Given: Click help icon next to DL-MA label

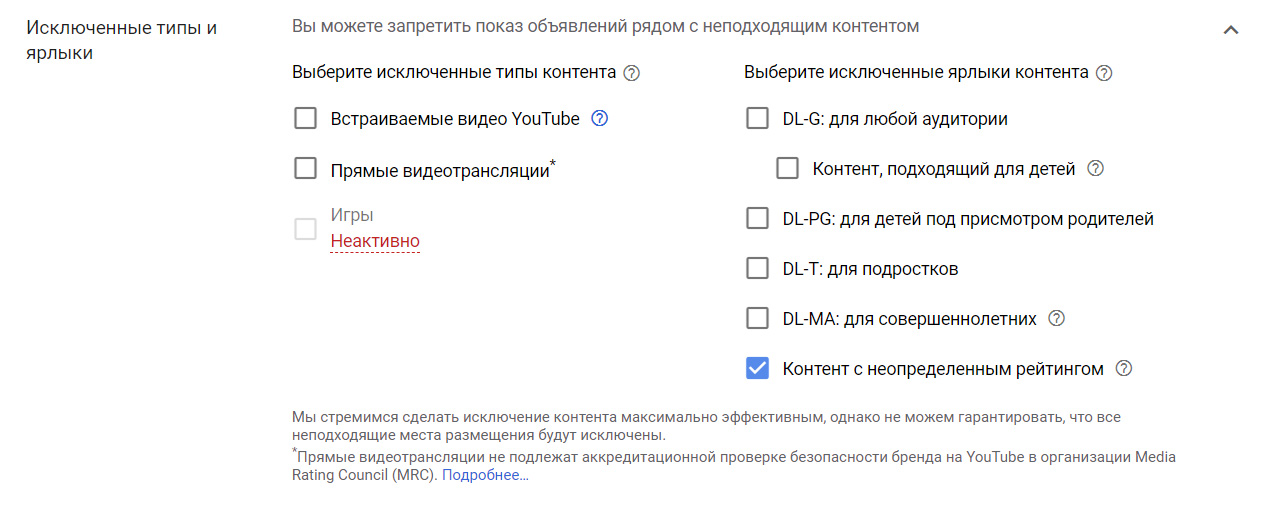Looking at the screenshot, I should (x=1056, y=319).
